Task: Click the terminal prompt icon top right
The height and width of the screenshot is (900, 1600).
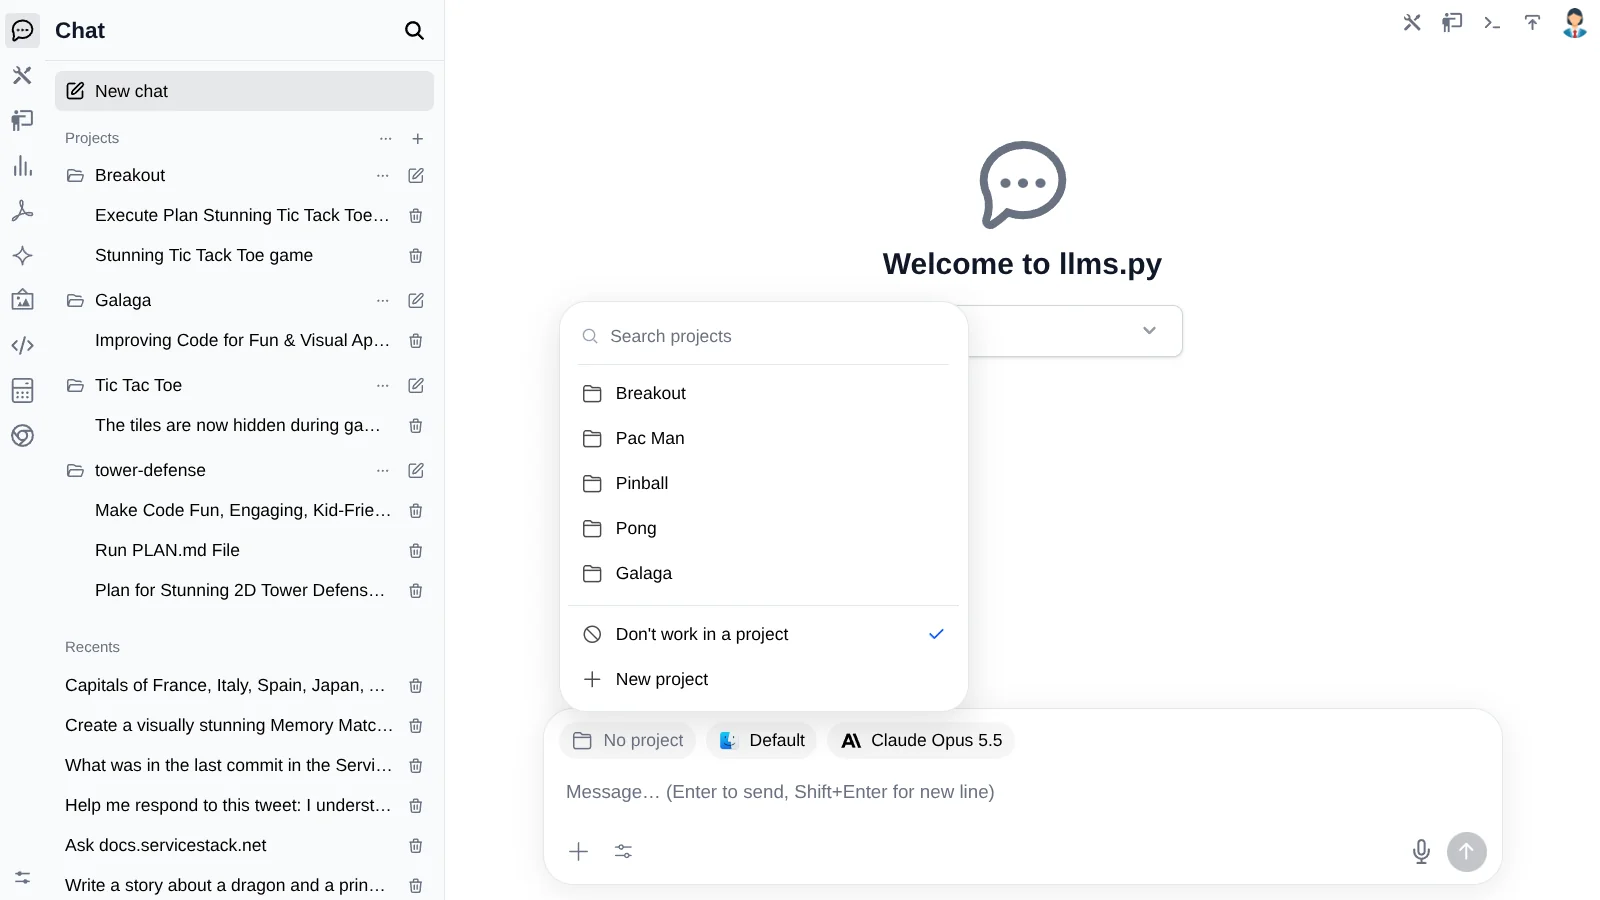Action: (x=1492, y=23)
